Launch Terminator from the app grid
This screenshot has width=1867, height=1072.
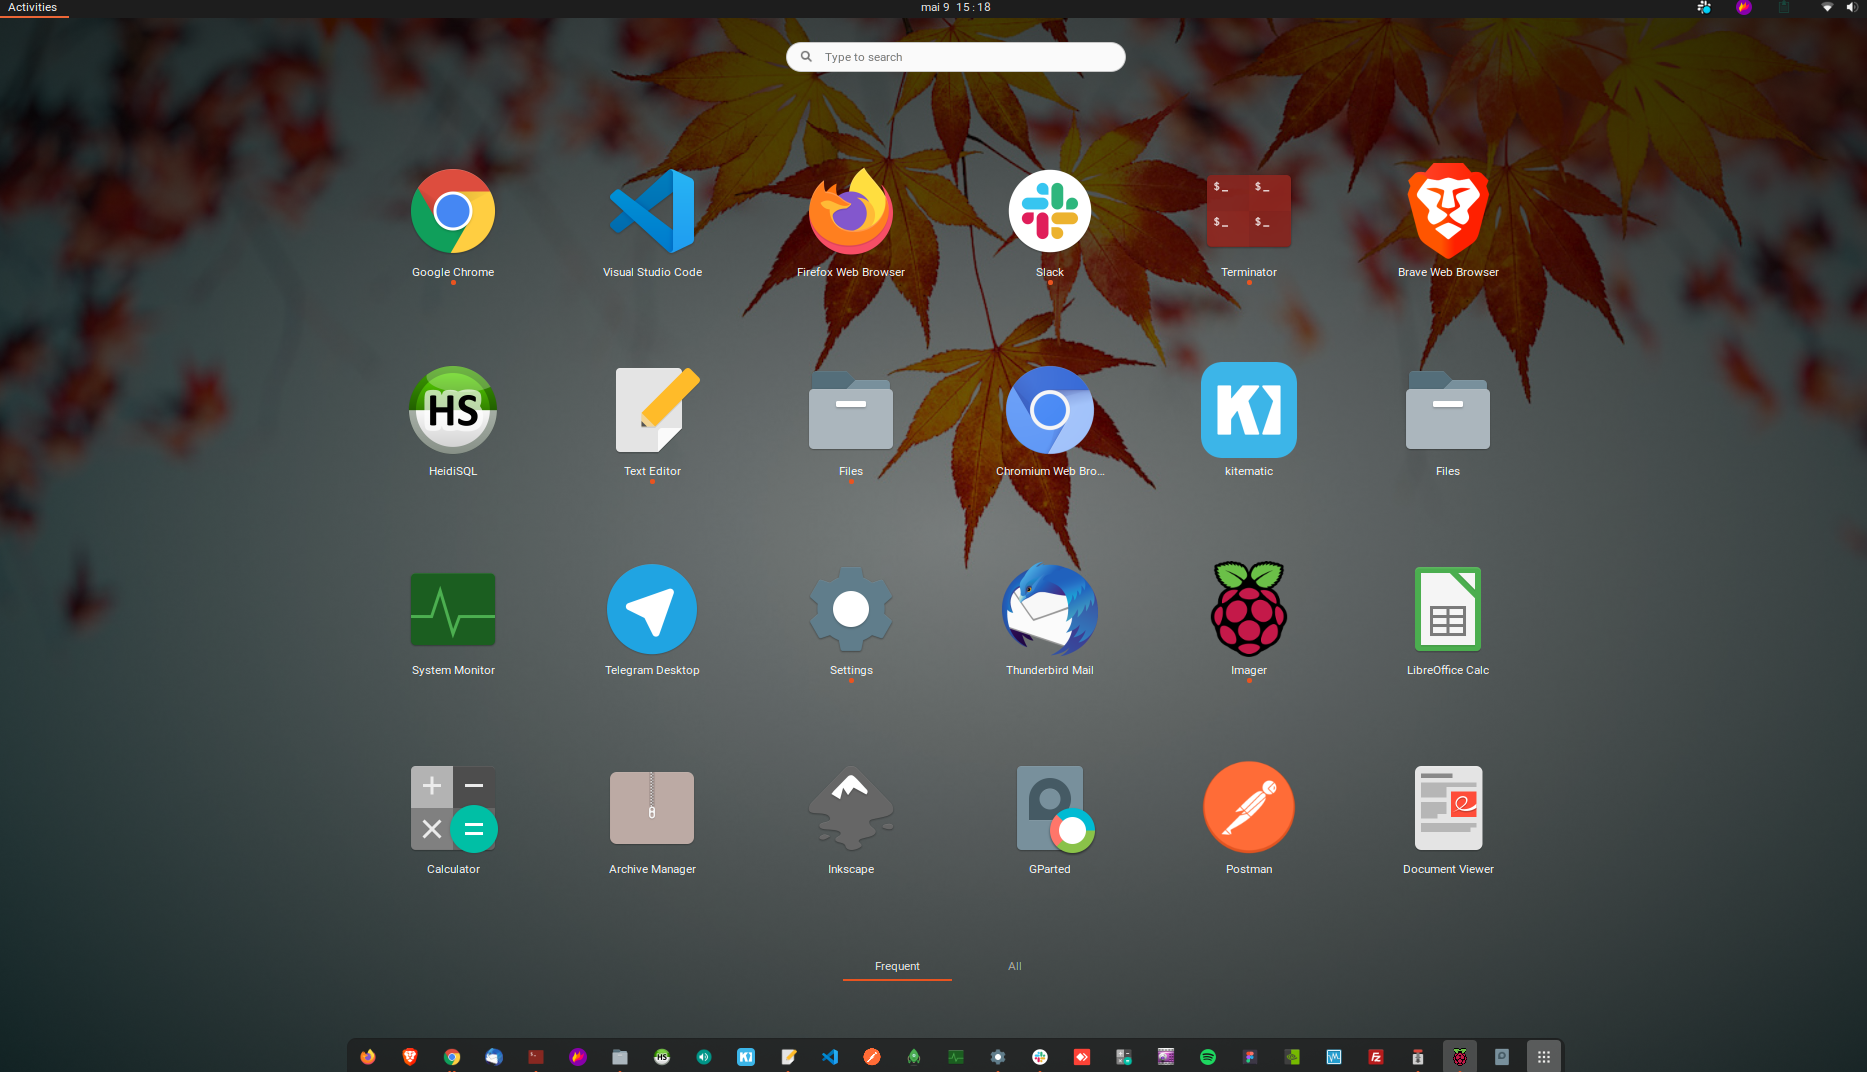tap(1249, 212)
